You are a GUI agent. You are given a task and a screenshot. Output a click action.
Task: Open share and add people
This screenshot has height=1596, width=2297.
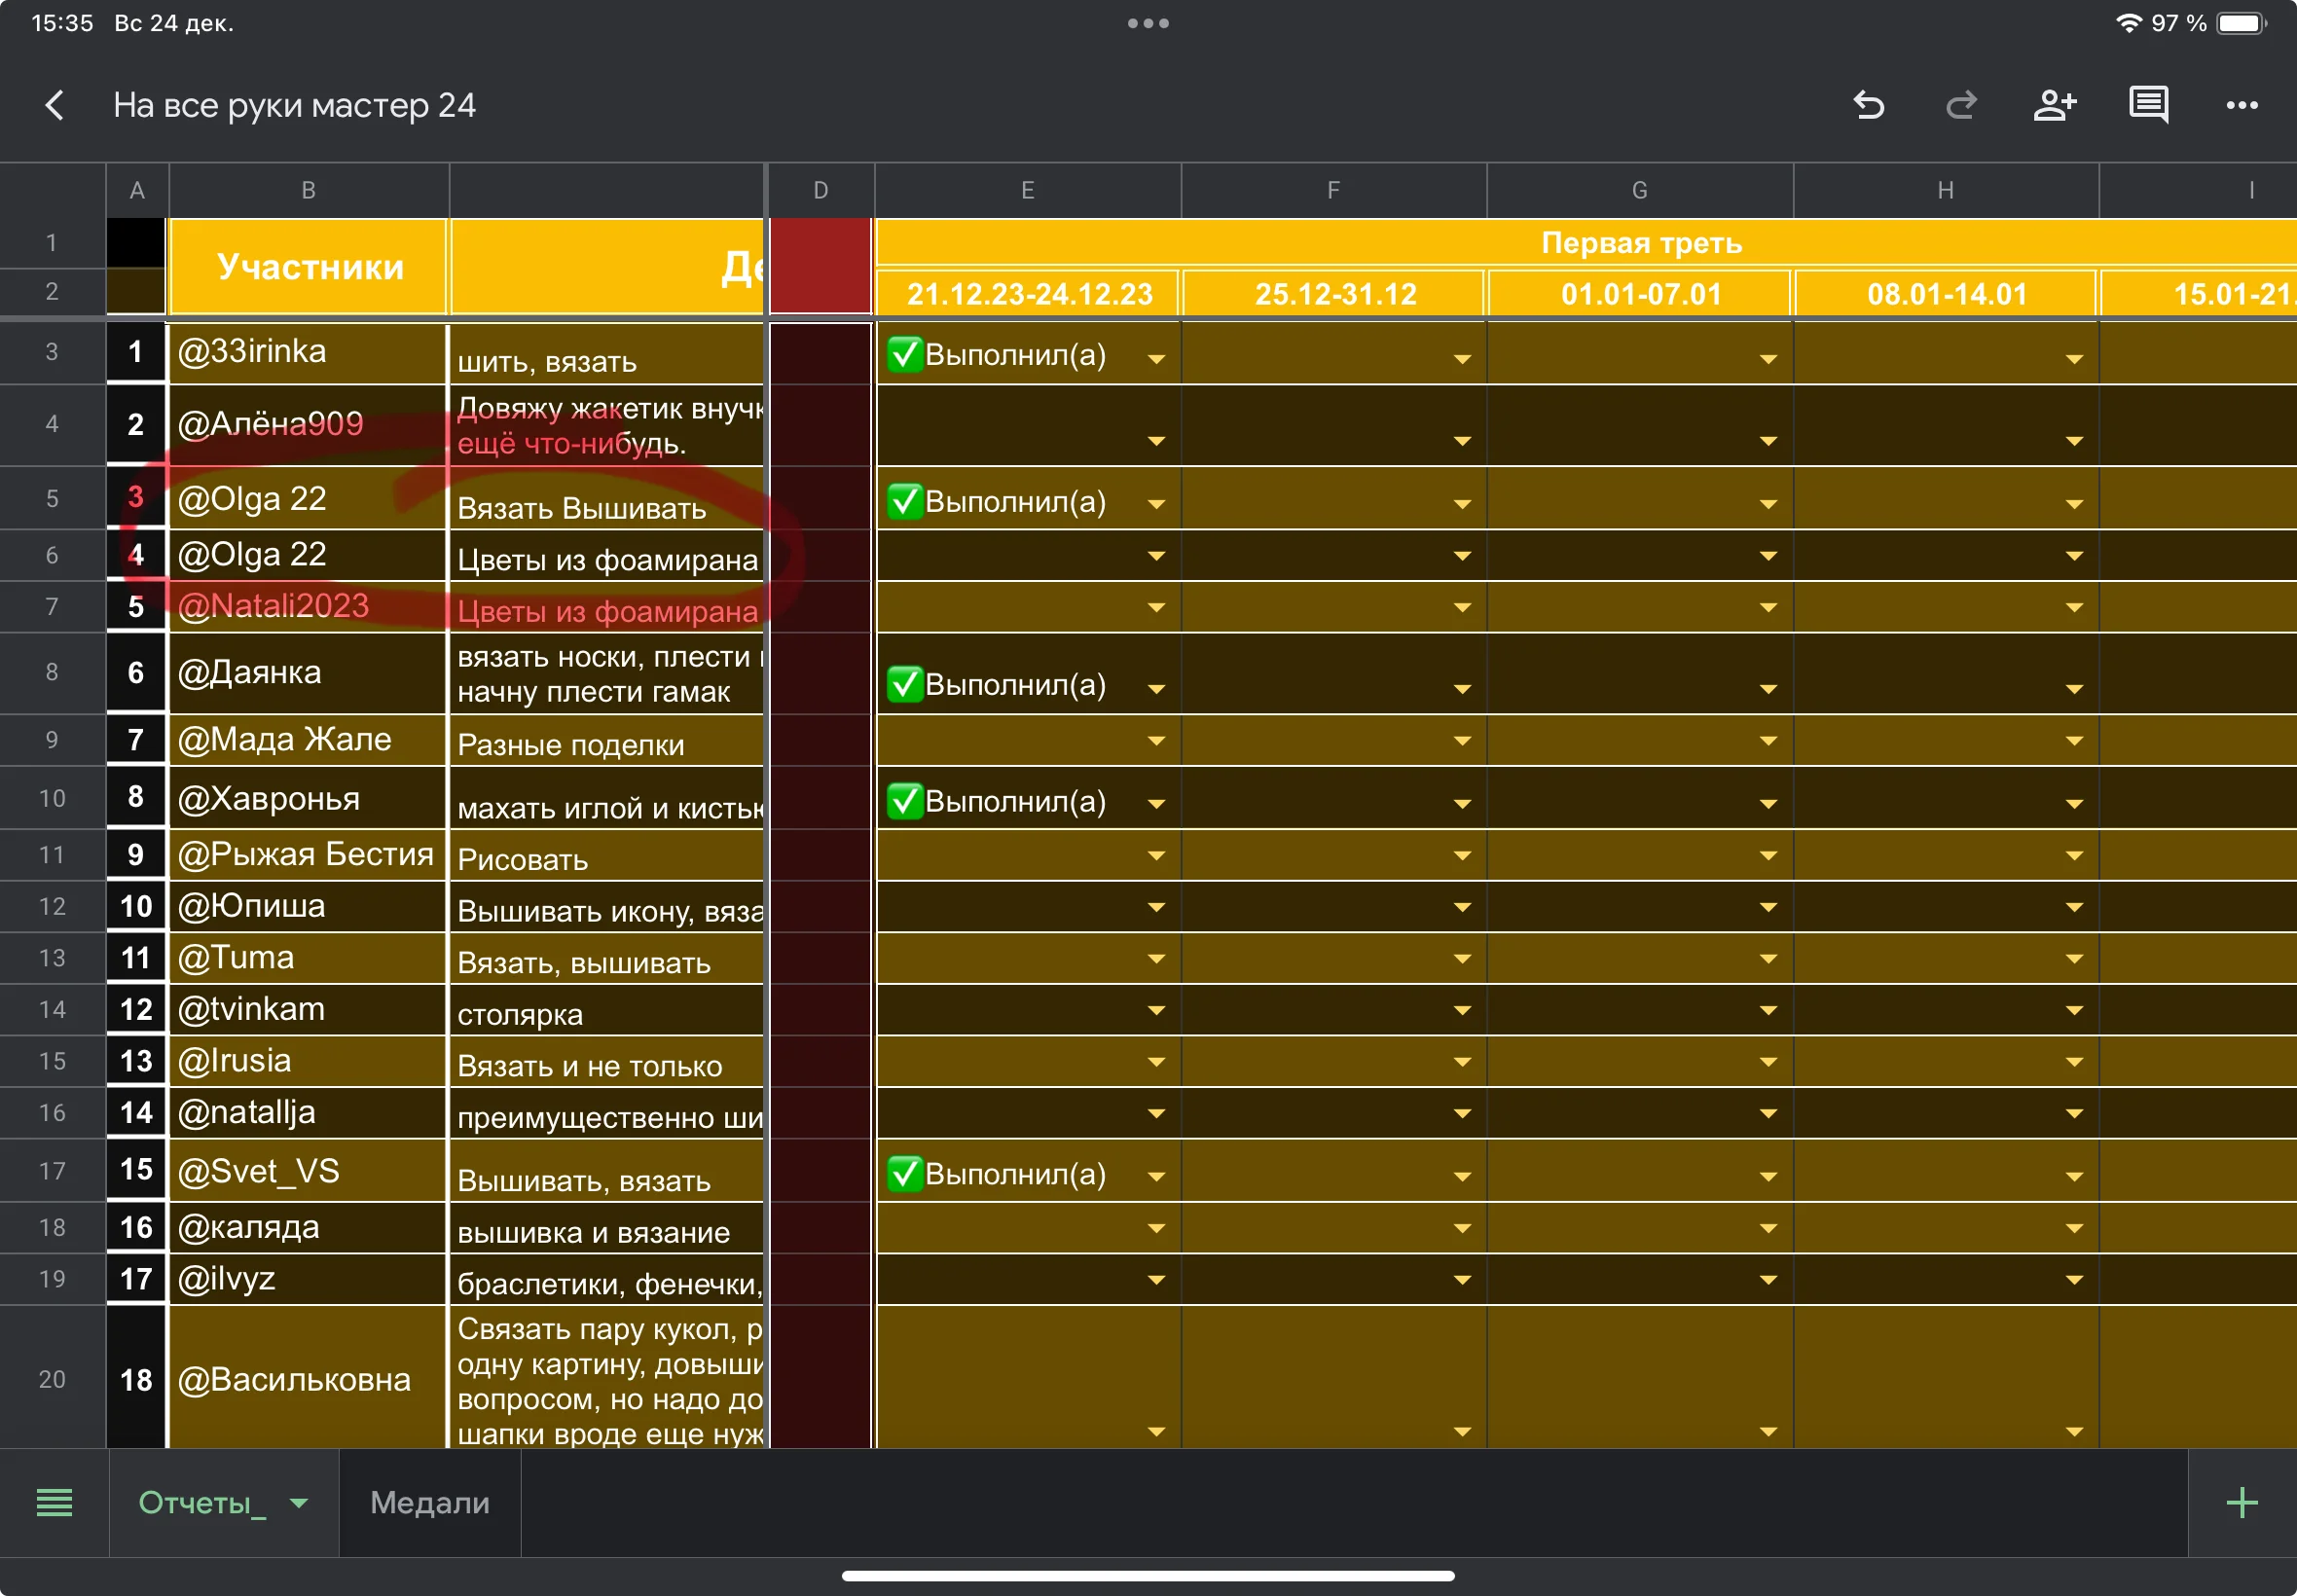(x=2054, y=105)
